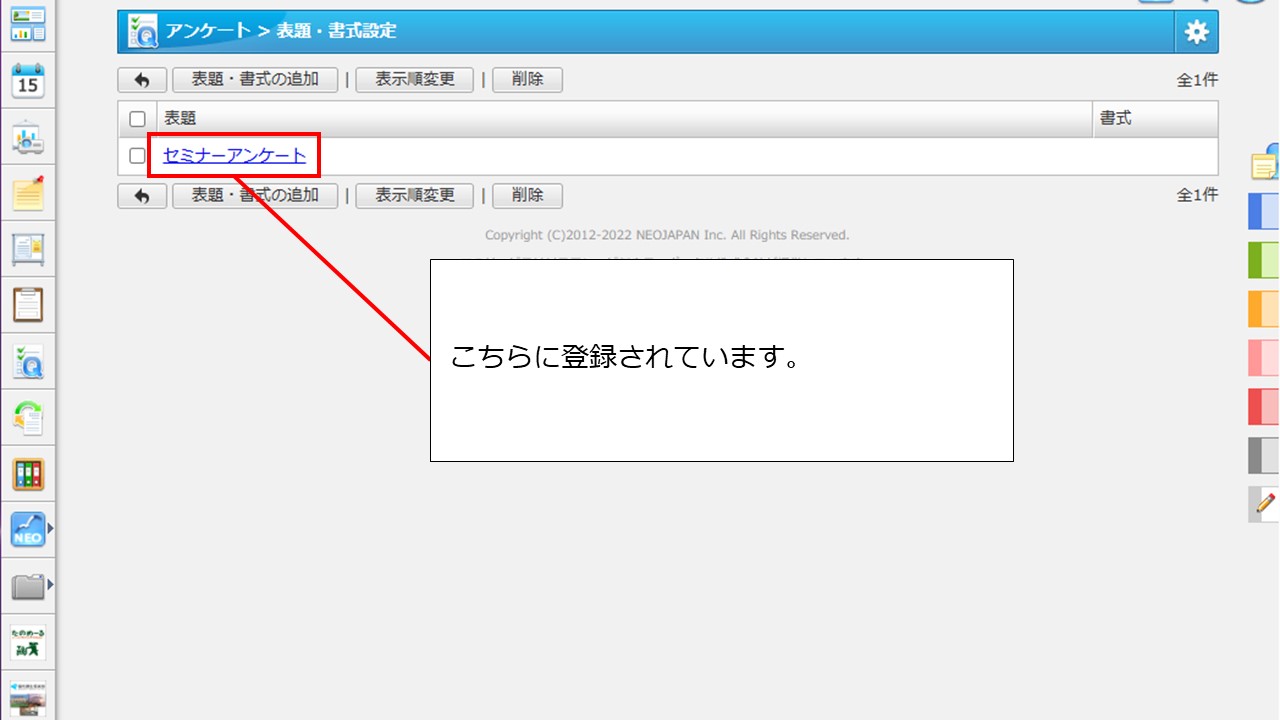Click the 表題・書式設定 title text
The width and height of the screenshot is (1280, 720).
pyautogui.click(x=336, y=31)
